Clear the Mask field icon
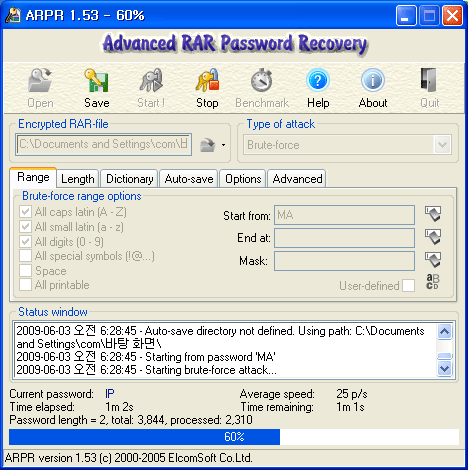Viewport: 468px width, 470px height. pyautogui.click(x=433, y=260)
